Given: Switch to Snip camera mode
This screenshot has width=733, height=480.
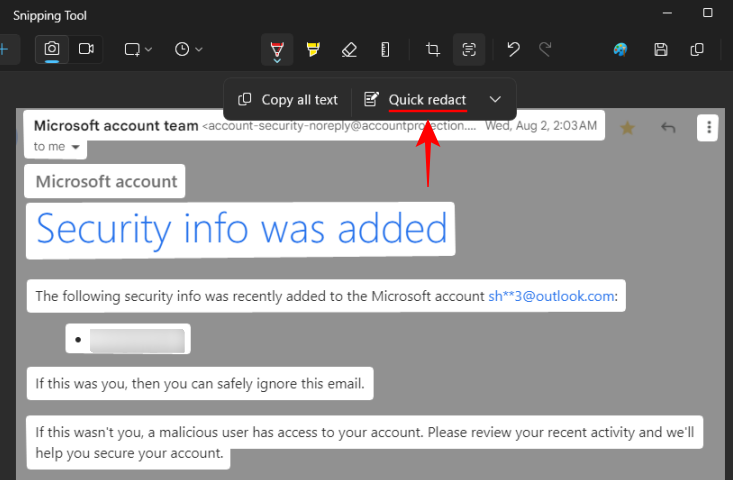Looking at the screenshot, I should [52, 49].
